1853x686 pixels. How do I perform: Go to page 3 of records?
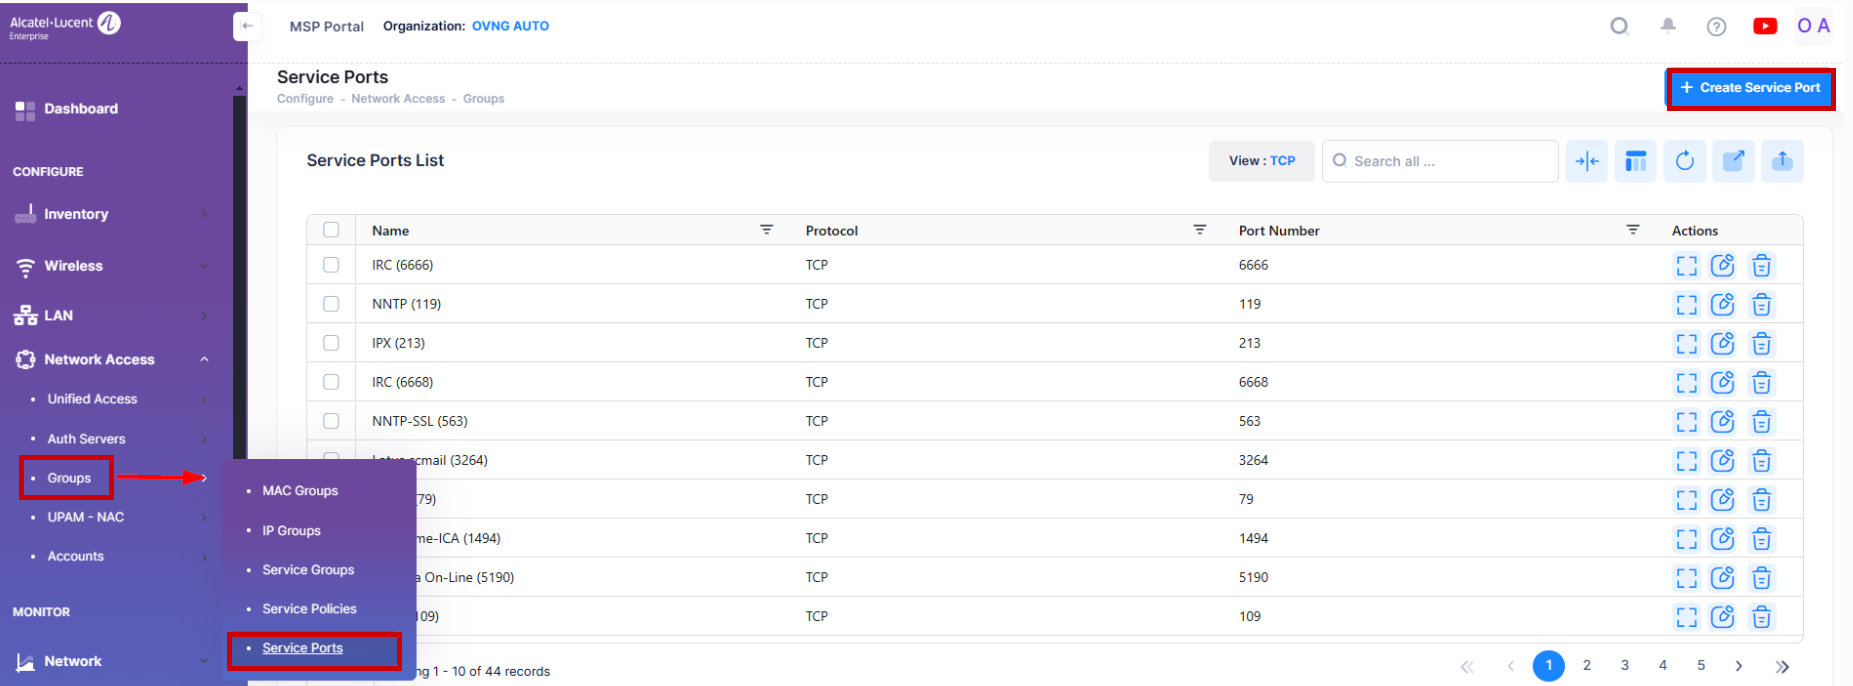click(x=1624, y=666)
